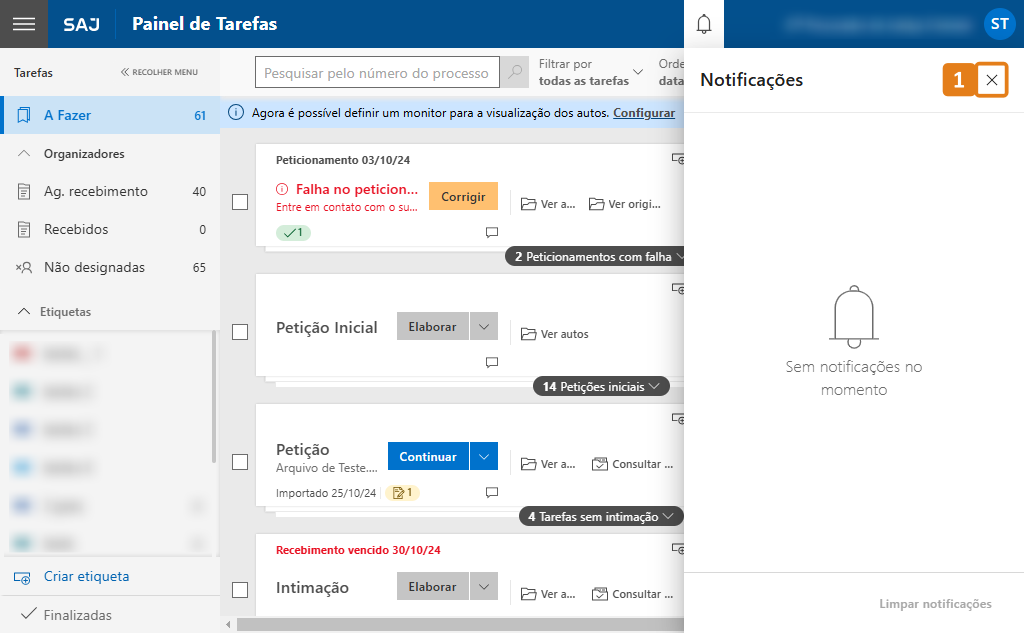Click the search magnifier icon
Image resolution: width=1024 pixels, height=633 pixels.
click(x=515, y=73)
